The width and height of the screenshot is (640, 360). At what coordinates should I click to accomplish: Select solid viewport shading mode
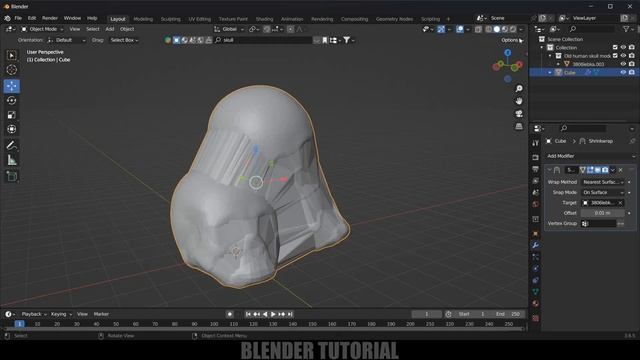point(497,29)
